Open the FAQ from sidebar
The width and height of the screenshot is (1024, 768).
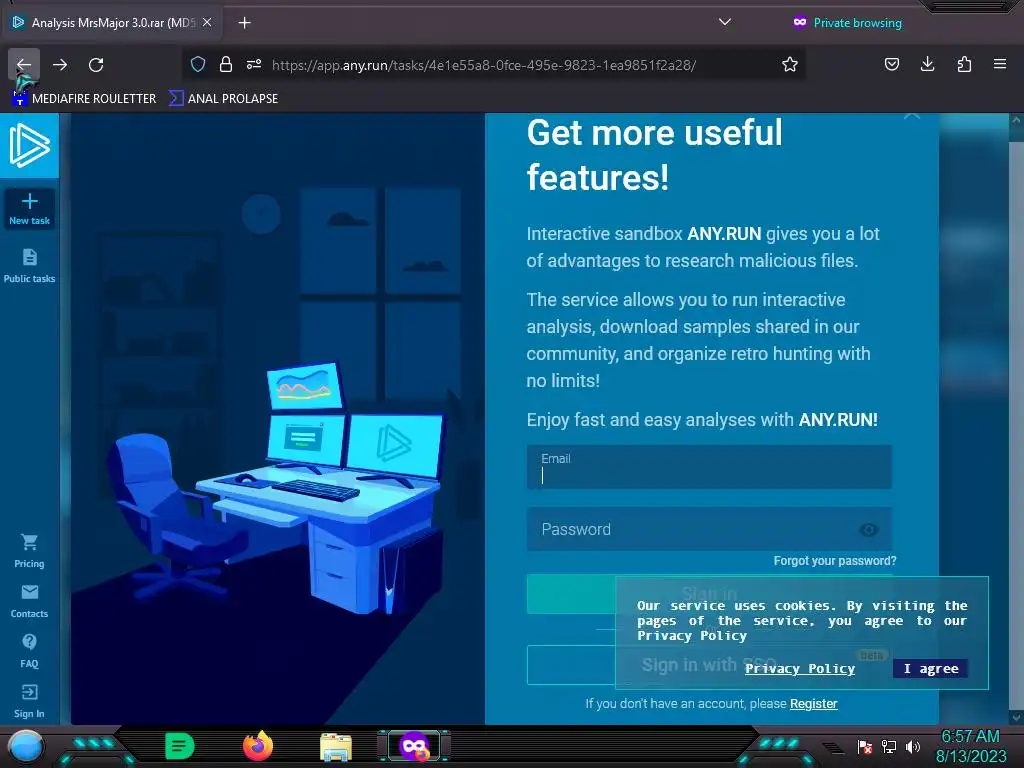click(x=29, y=651)
